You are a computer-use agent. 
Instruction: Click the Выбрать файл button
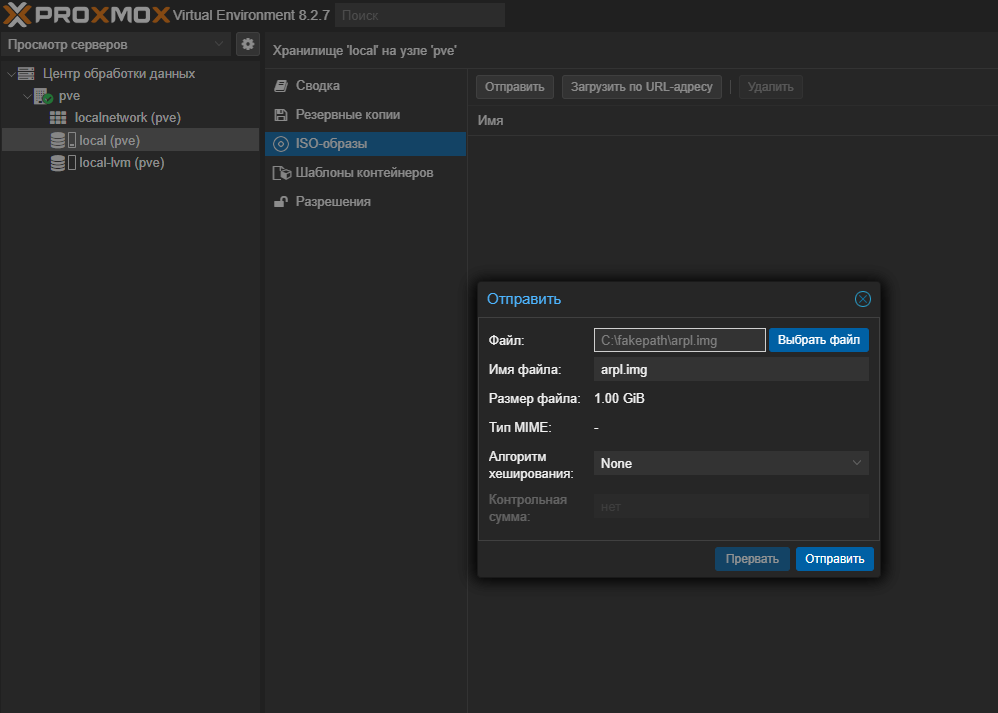click(x=819, y=340)
